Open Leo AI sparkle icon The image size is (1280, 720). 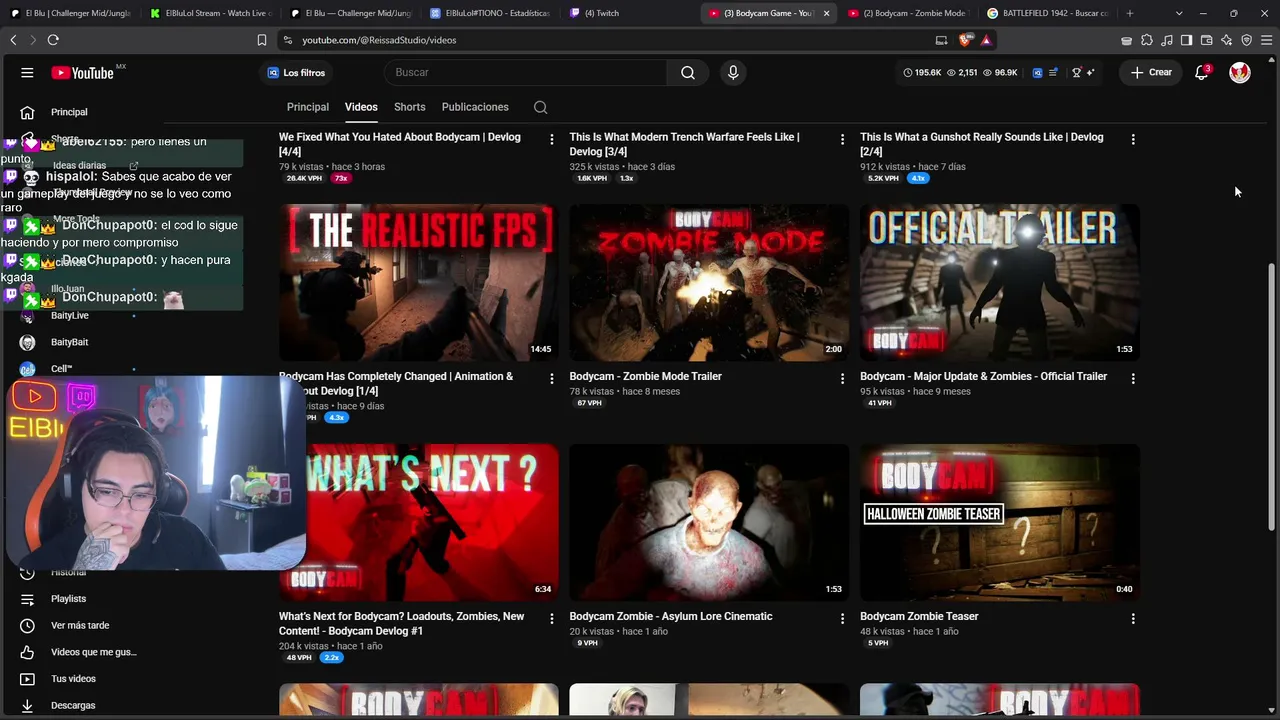pos(1226,40)
